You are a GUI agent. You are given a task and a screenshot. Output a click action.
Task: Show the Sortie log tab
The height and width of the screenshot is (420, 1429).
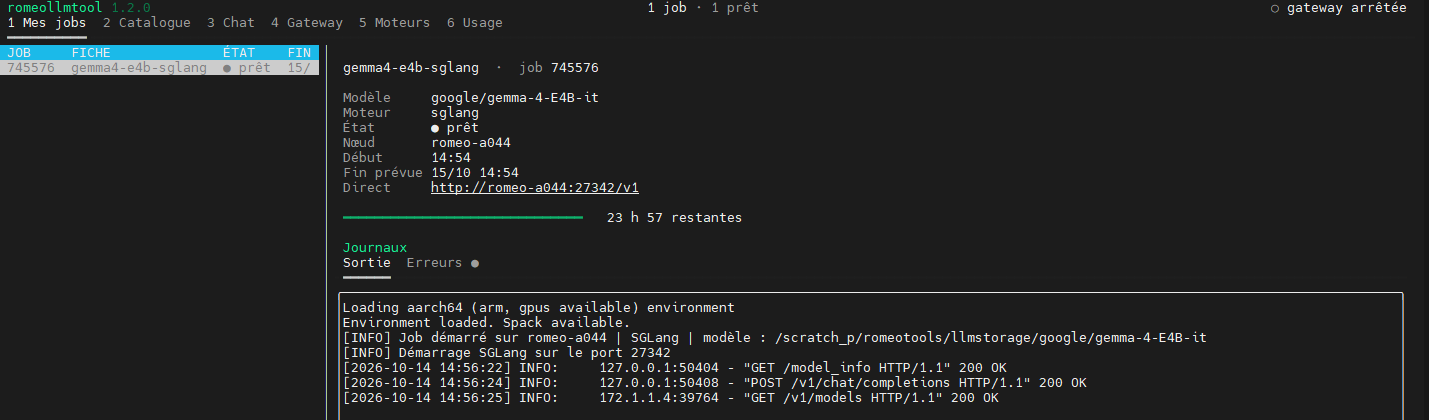(367, 263)
